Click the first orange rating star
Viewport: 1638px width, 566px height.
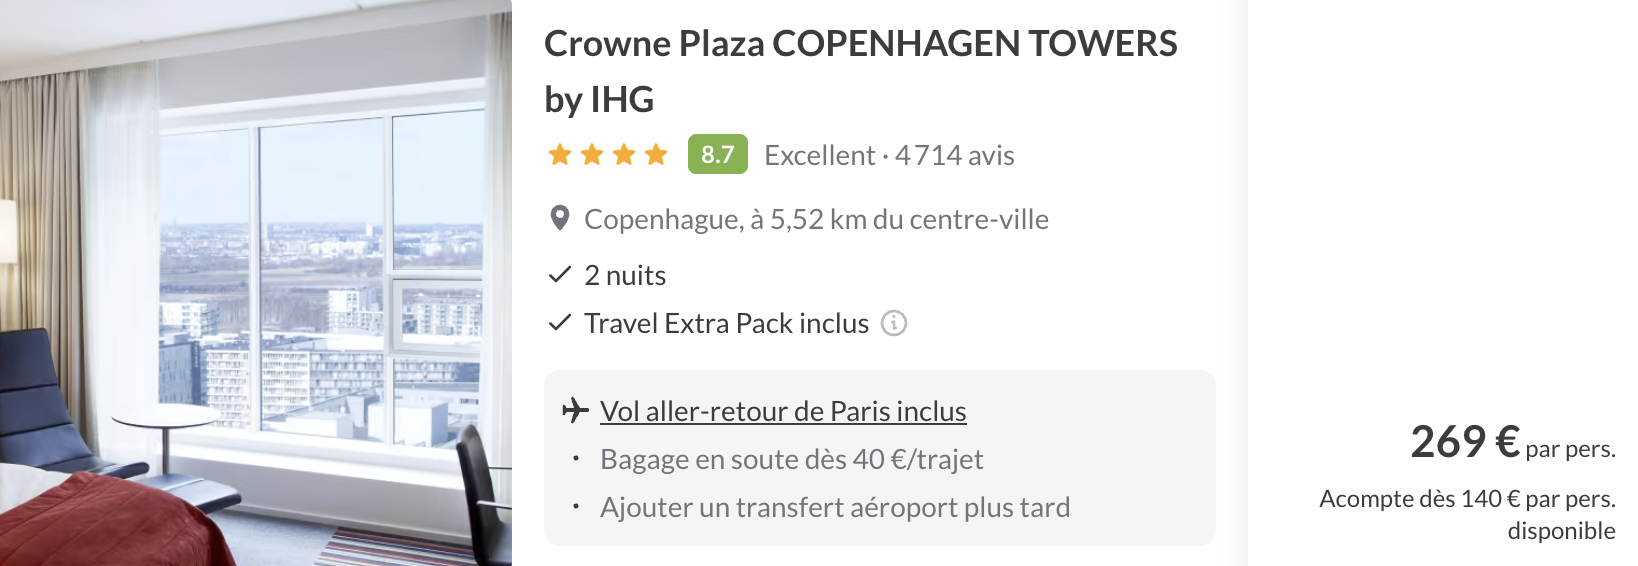coord(560,155)
